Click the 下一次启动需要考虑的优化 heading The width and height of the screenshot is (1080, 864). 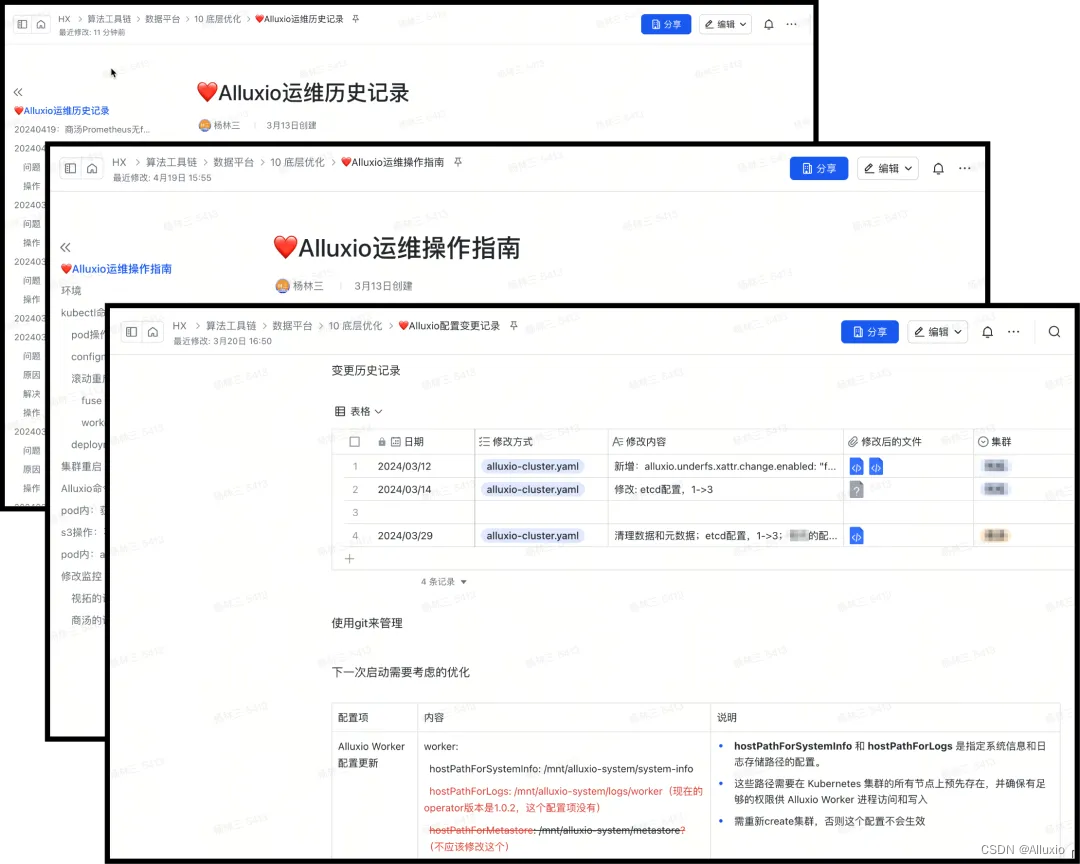click(400, 672)
